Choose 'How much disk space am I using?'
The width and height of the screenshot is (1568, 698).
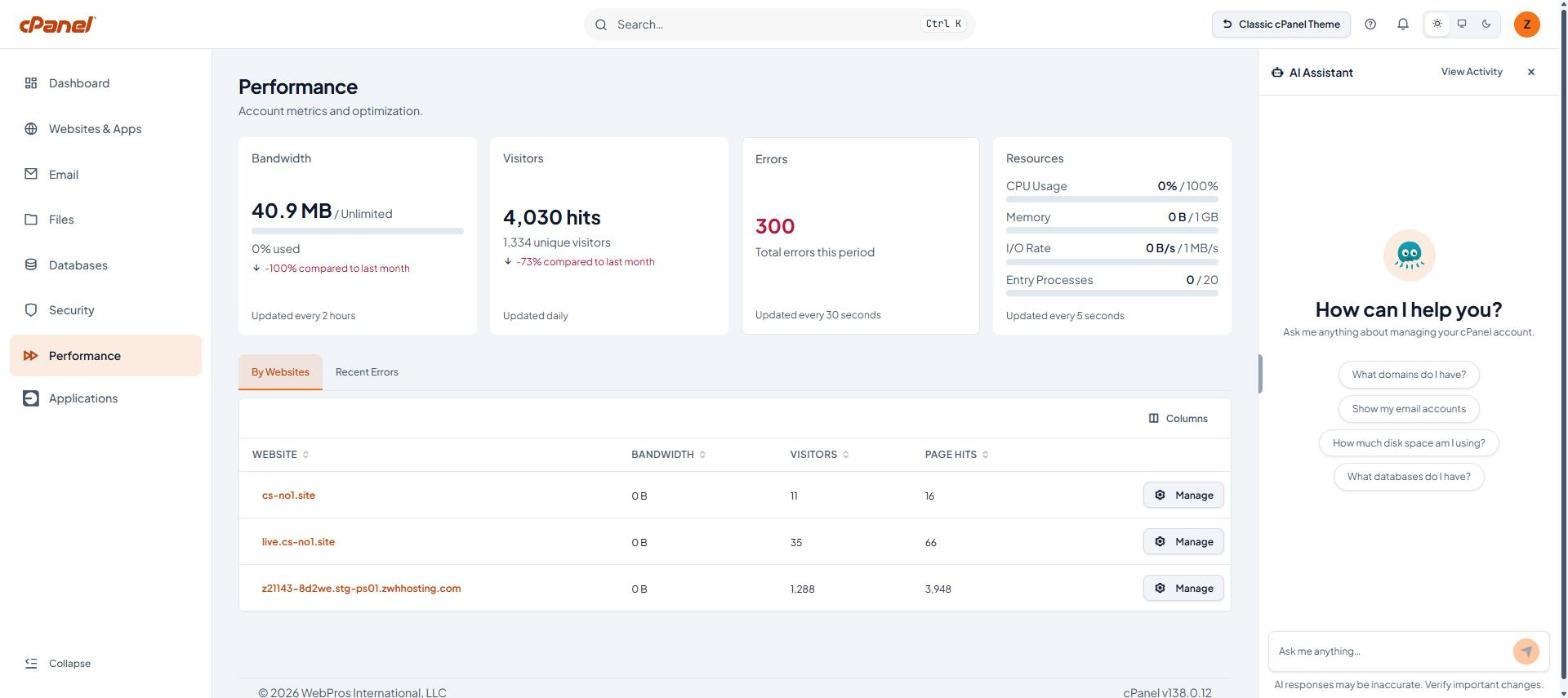click(1408, 443)
